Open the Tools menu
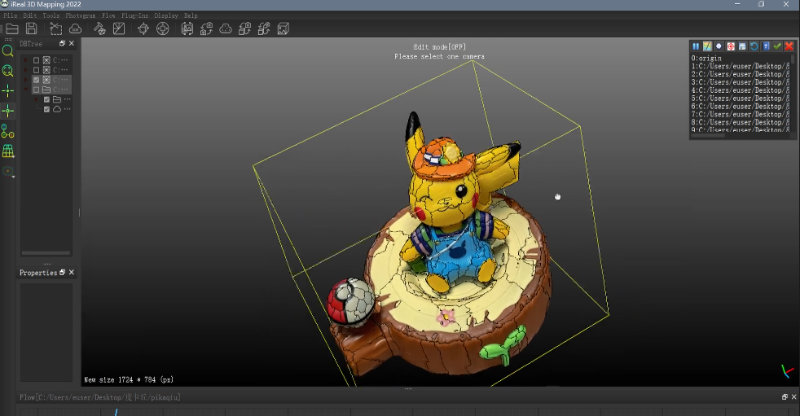 (x=51, y=16)
